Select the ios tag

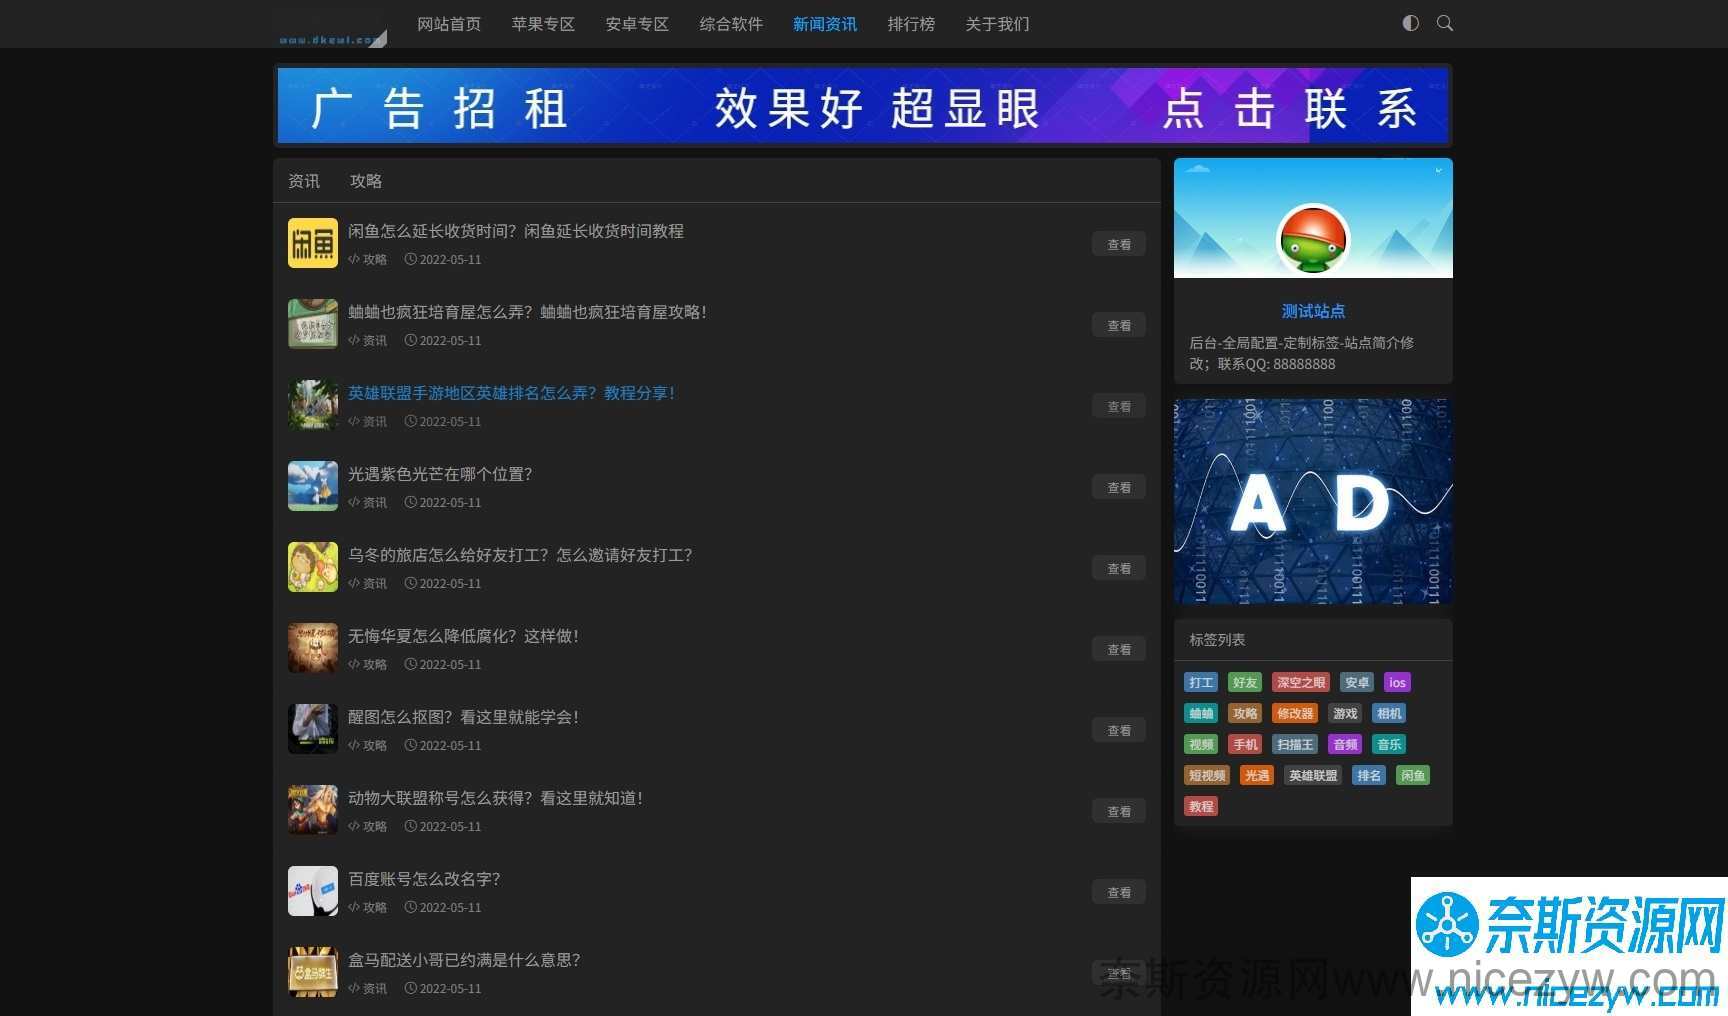(x=1397, y=682)
